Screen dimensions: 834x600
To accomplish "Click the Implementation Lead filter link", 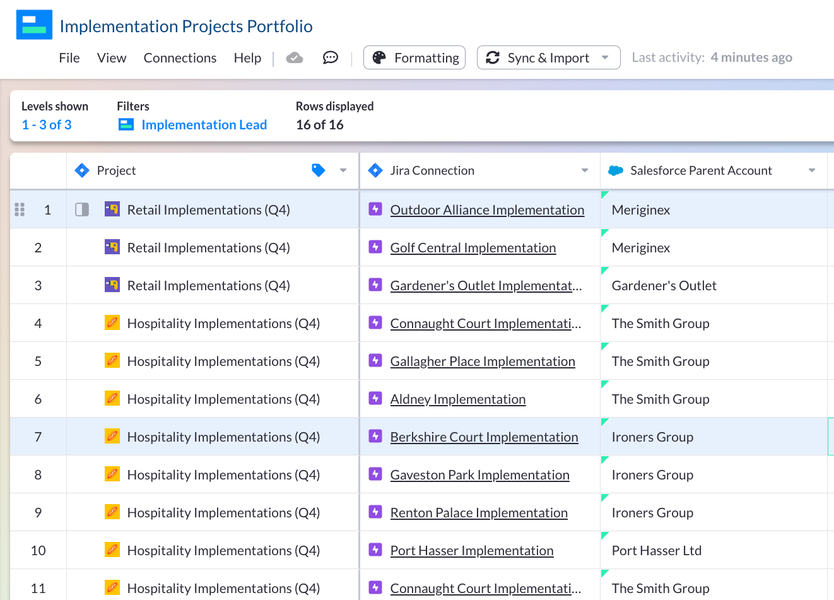I will pos(204,124).
